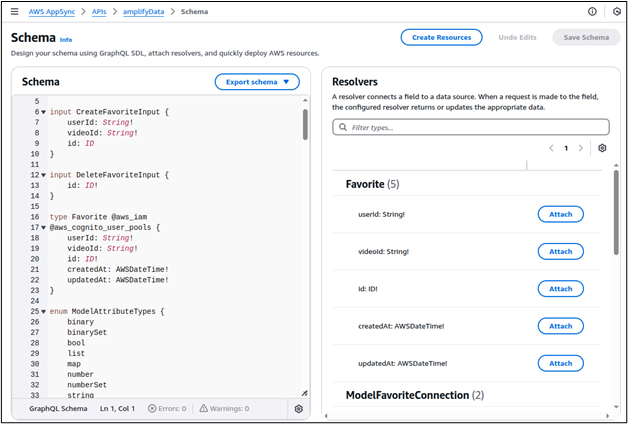Click line 22 updatedAt: AWSDateTime! in editor

click(x=118, y=280)
